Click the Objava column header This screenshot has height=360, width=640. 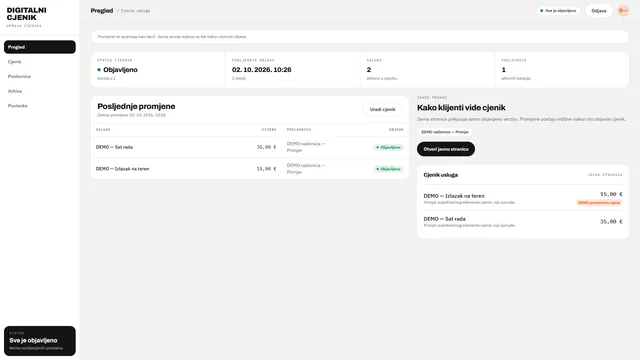click(396, 129)
